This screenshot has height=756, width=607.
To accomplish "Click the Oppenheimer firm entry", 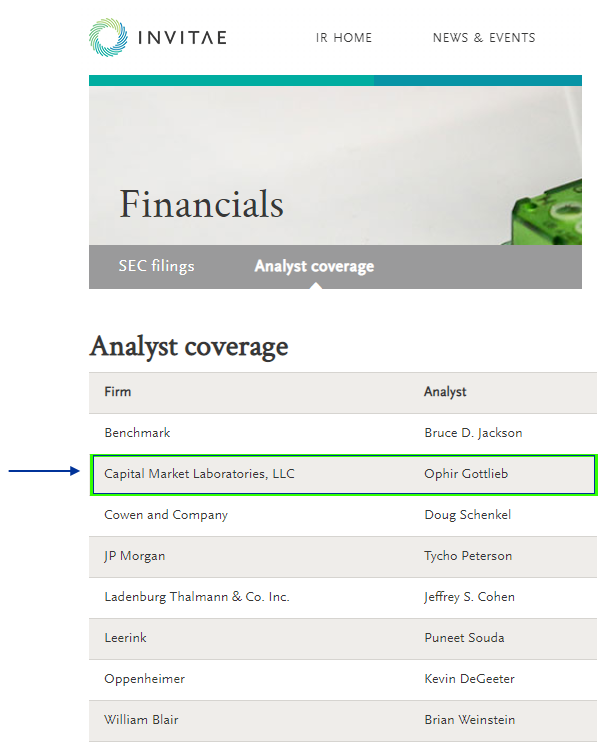I will click(x=144, y=679).
